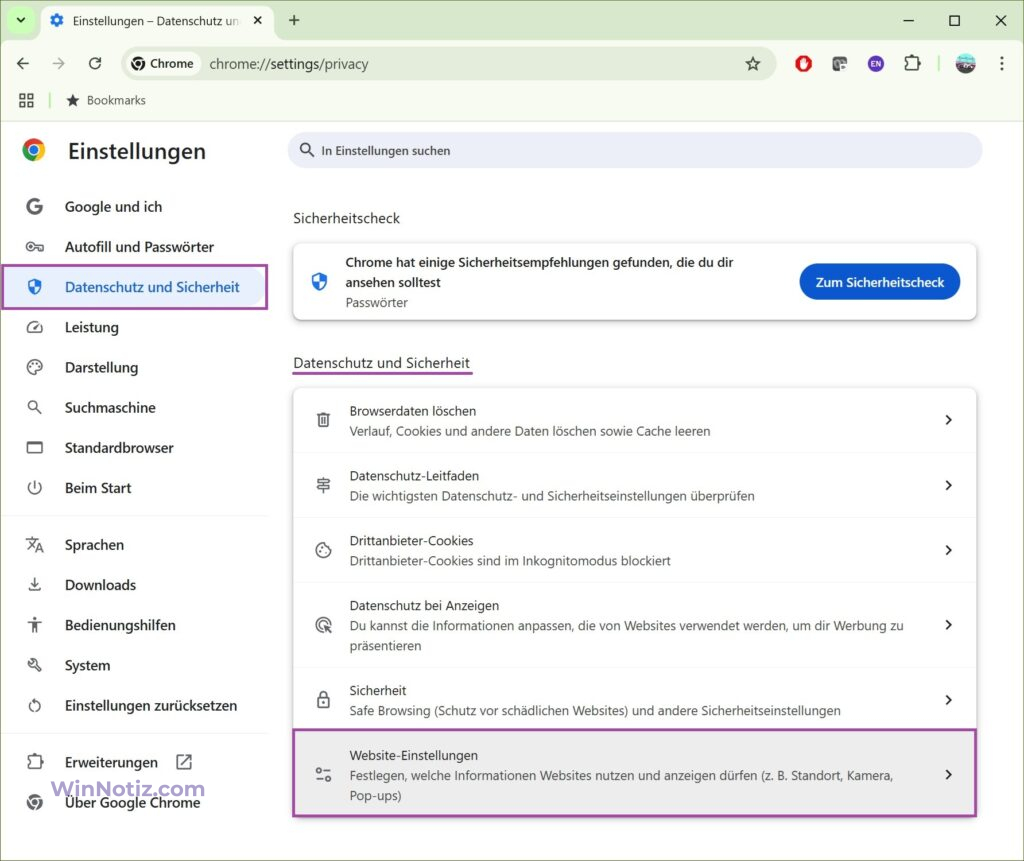This screenshot has width=1024, height=861.
Task: Reload the page with the refresh icon
Action: [95, 63]
